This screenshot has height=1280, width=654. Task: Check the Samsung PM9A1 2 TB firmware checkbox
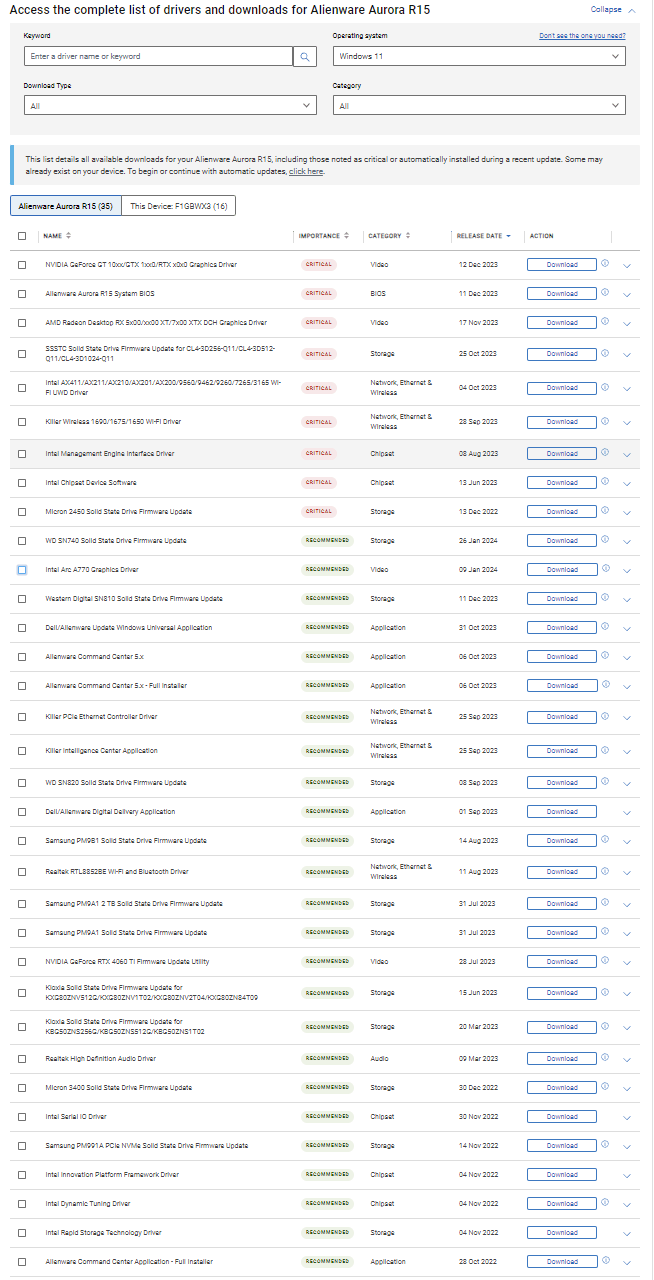(x=22, y=903)
